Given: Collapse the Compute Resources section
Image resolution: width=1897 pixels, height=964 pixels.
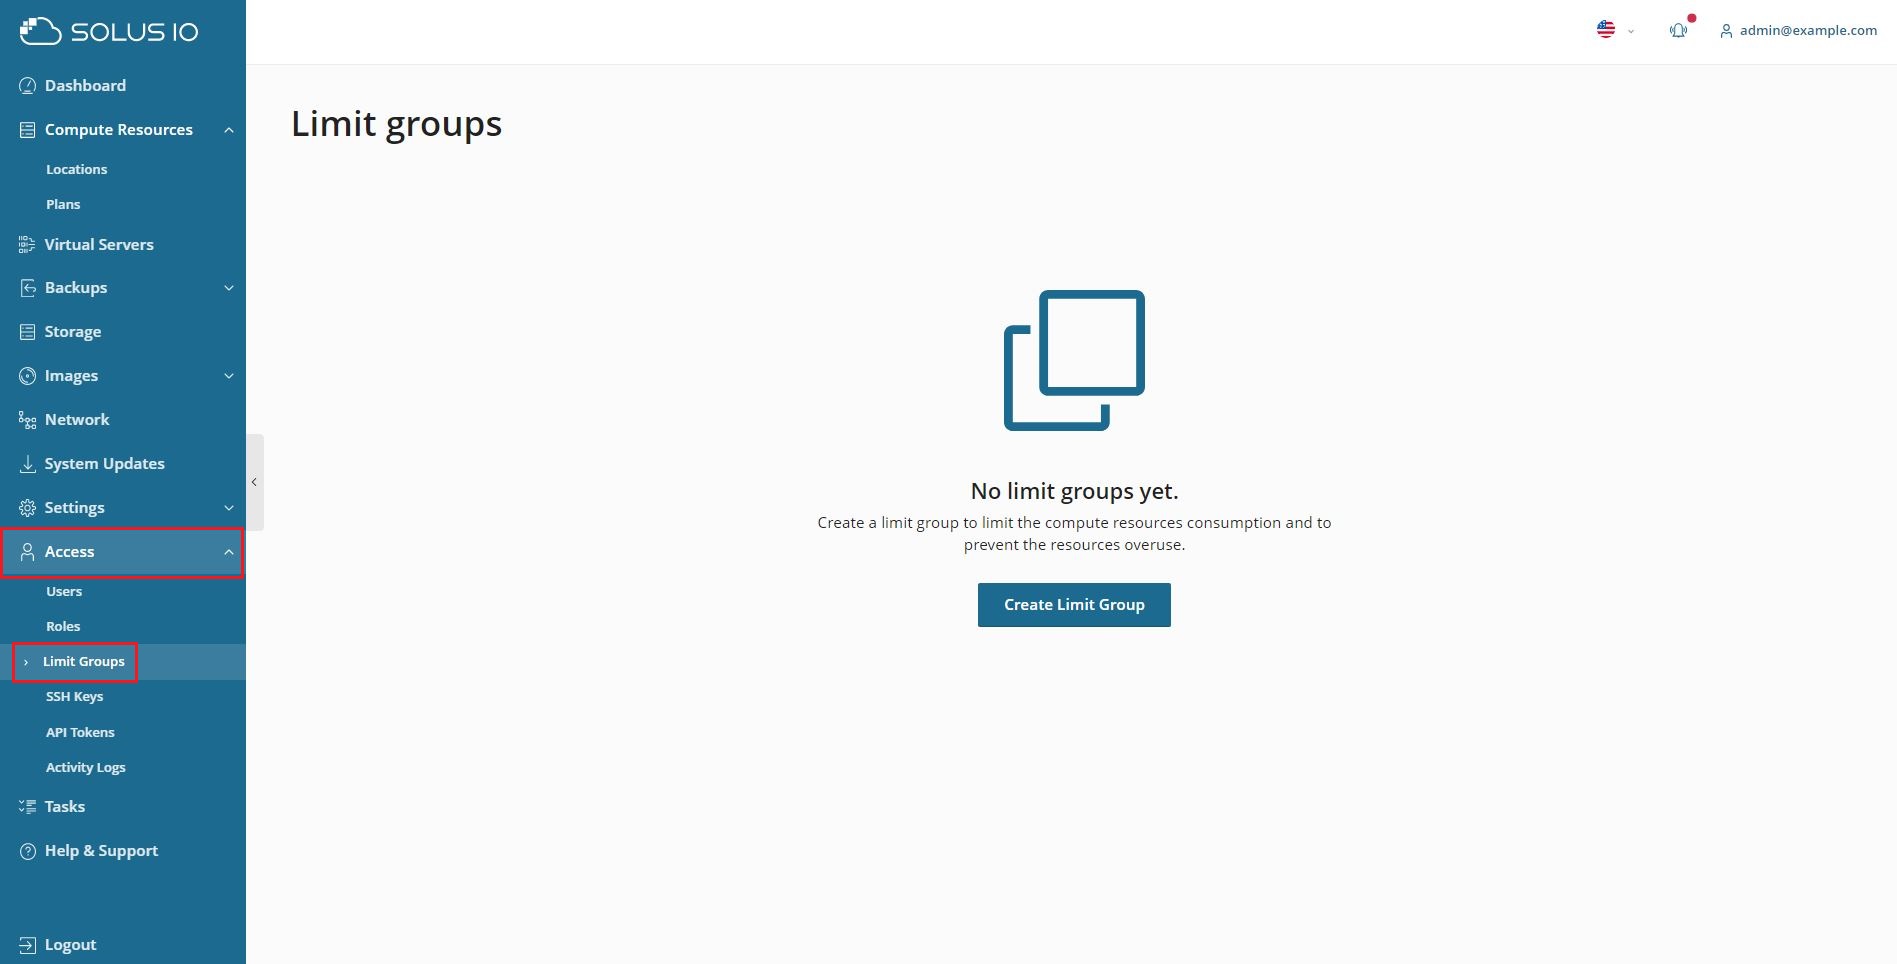Looking at the screenshot, I should [x=229, y=130].
